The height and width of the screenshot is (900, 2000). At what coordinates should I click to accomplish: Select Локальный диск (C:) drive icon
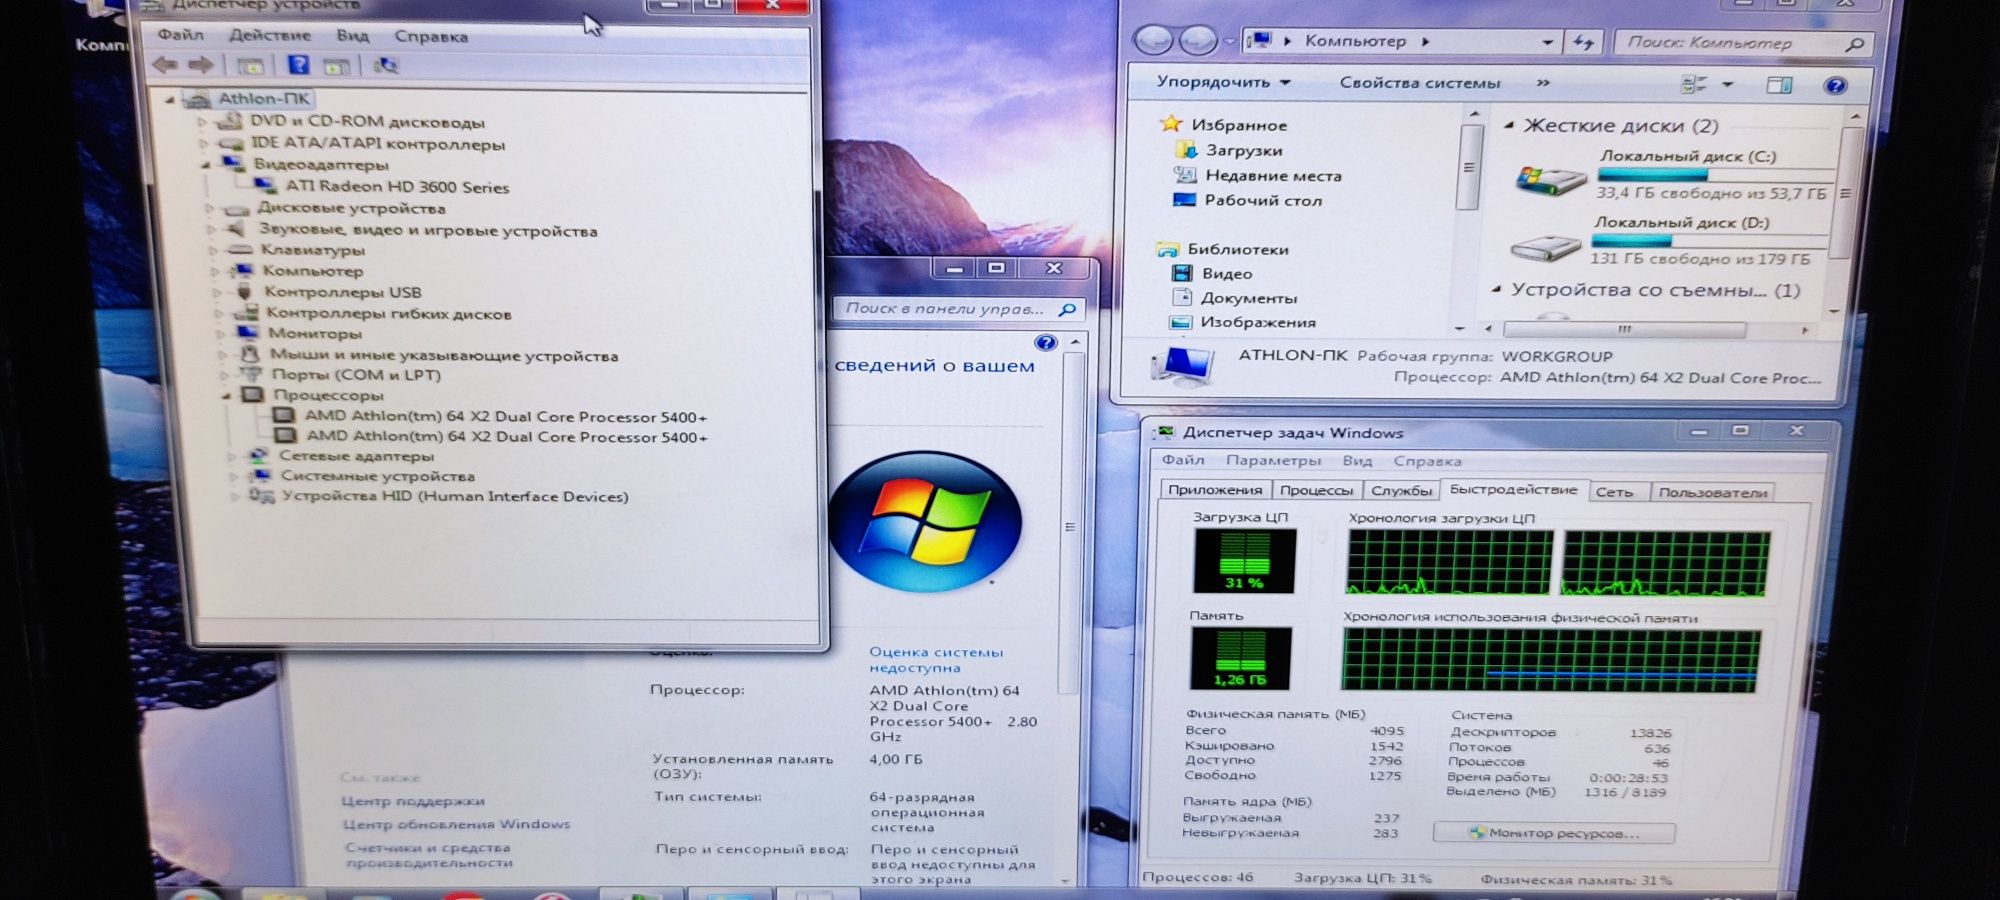tap(1549, 180)
